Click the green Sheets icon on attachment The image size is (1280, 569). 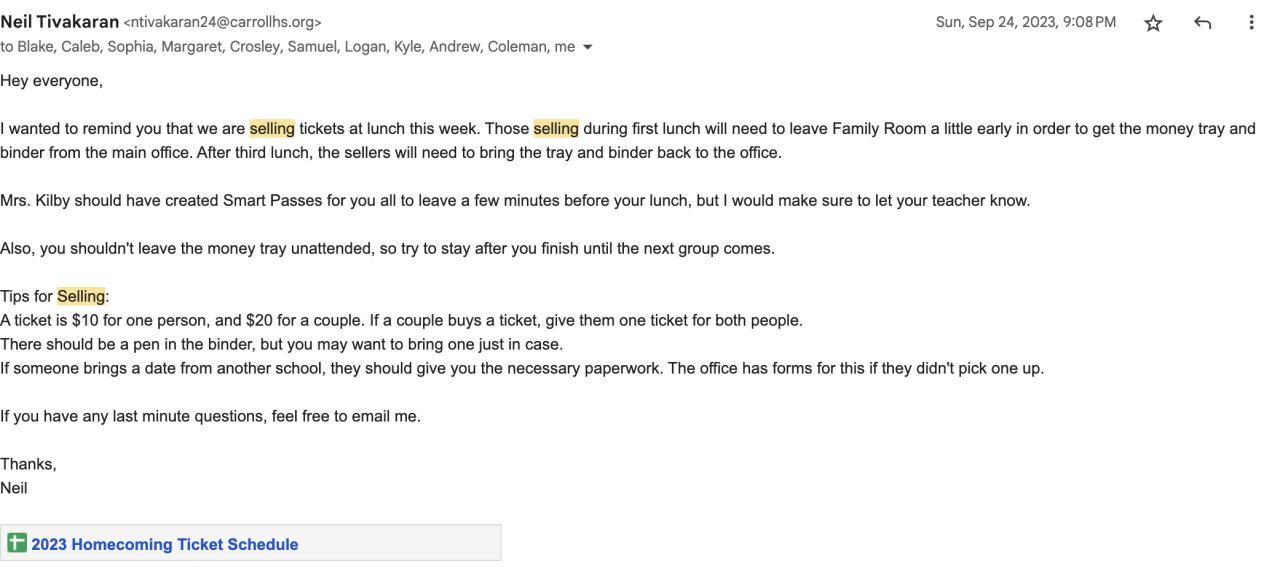[x=17, y=543]
